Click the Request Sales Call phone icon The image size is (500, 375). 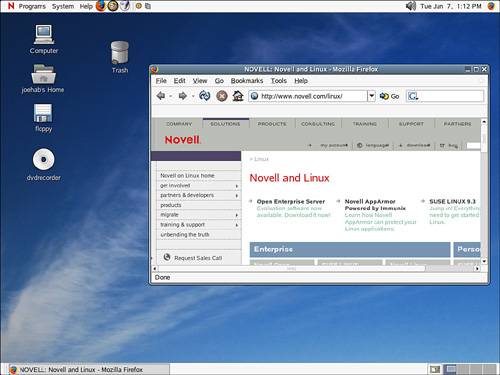(167, 257)
